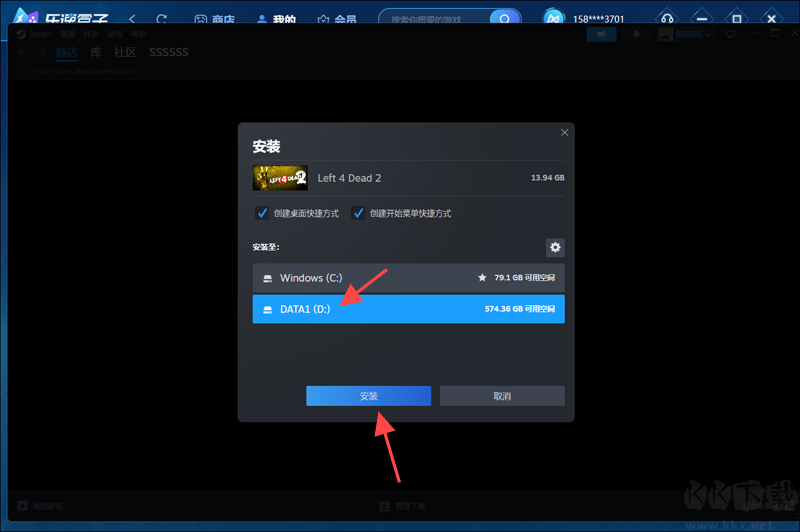
Task: Click the blue search magnifier button
Action: [x=505, y=19]
